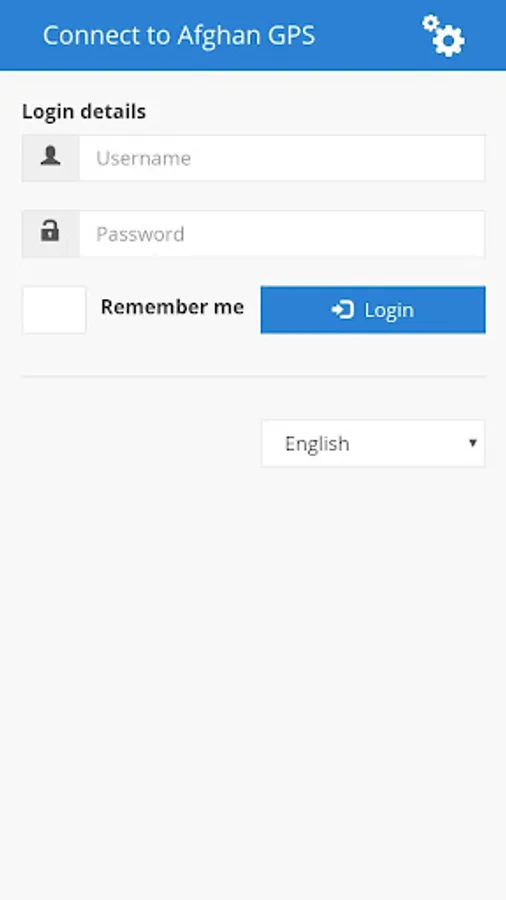Click the user silhouette icon beside Username
This screenshot has height=900, width=506.
point(50,156)
